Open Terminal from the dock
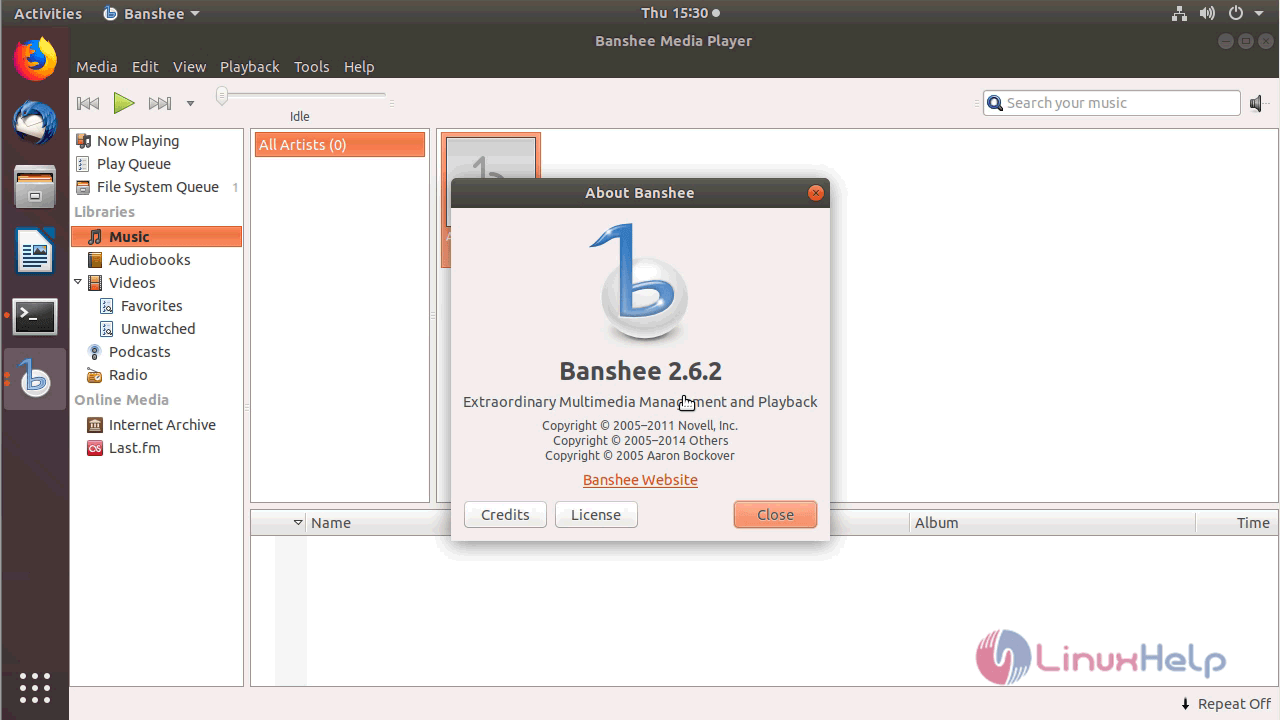 coord(35,316)
